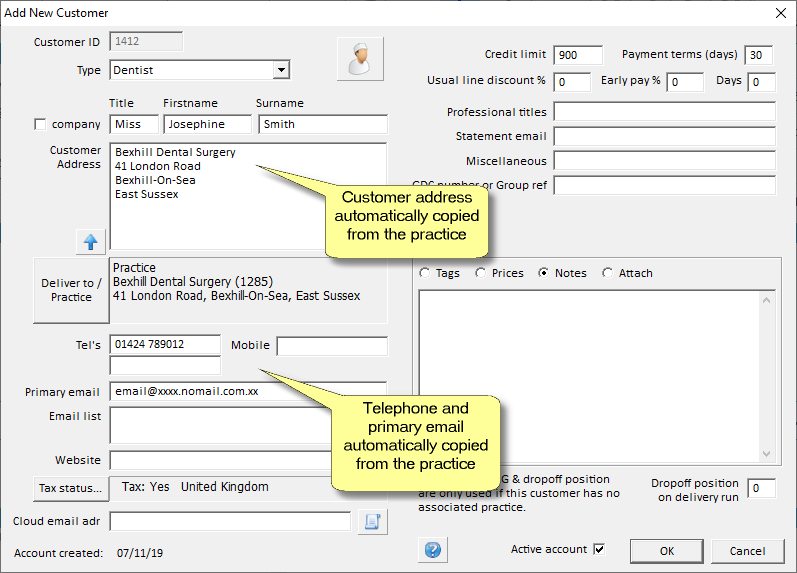Tick the company checkbox
The width and height of the screenshot is (797, 573).
(x=41, y=125)
